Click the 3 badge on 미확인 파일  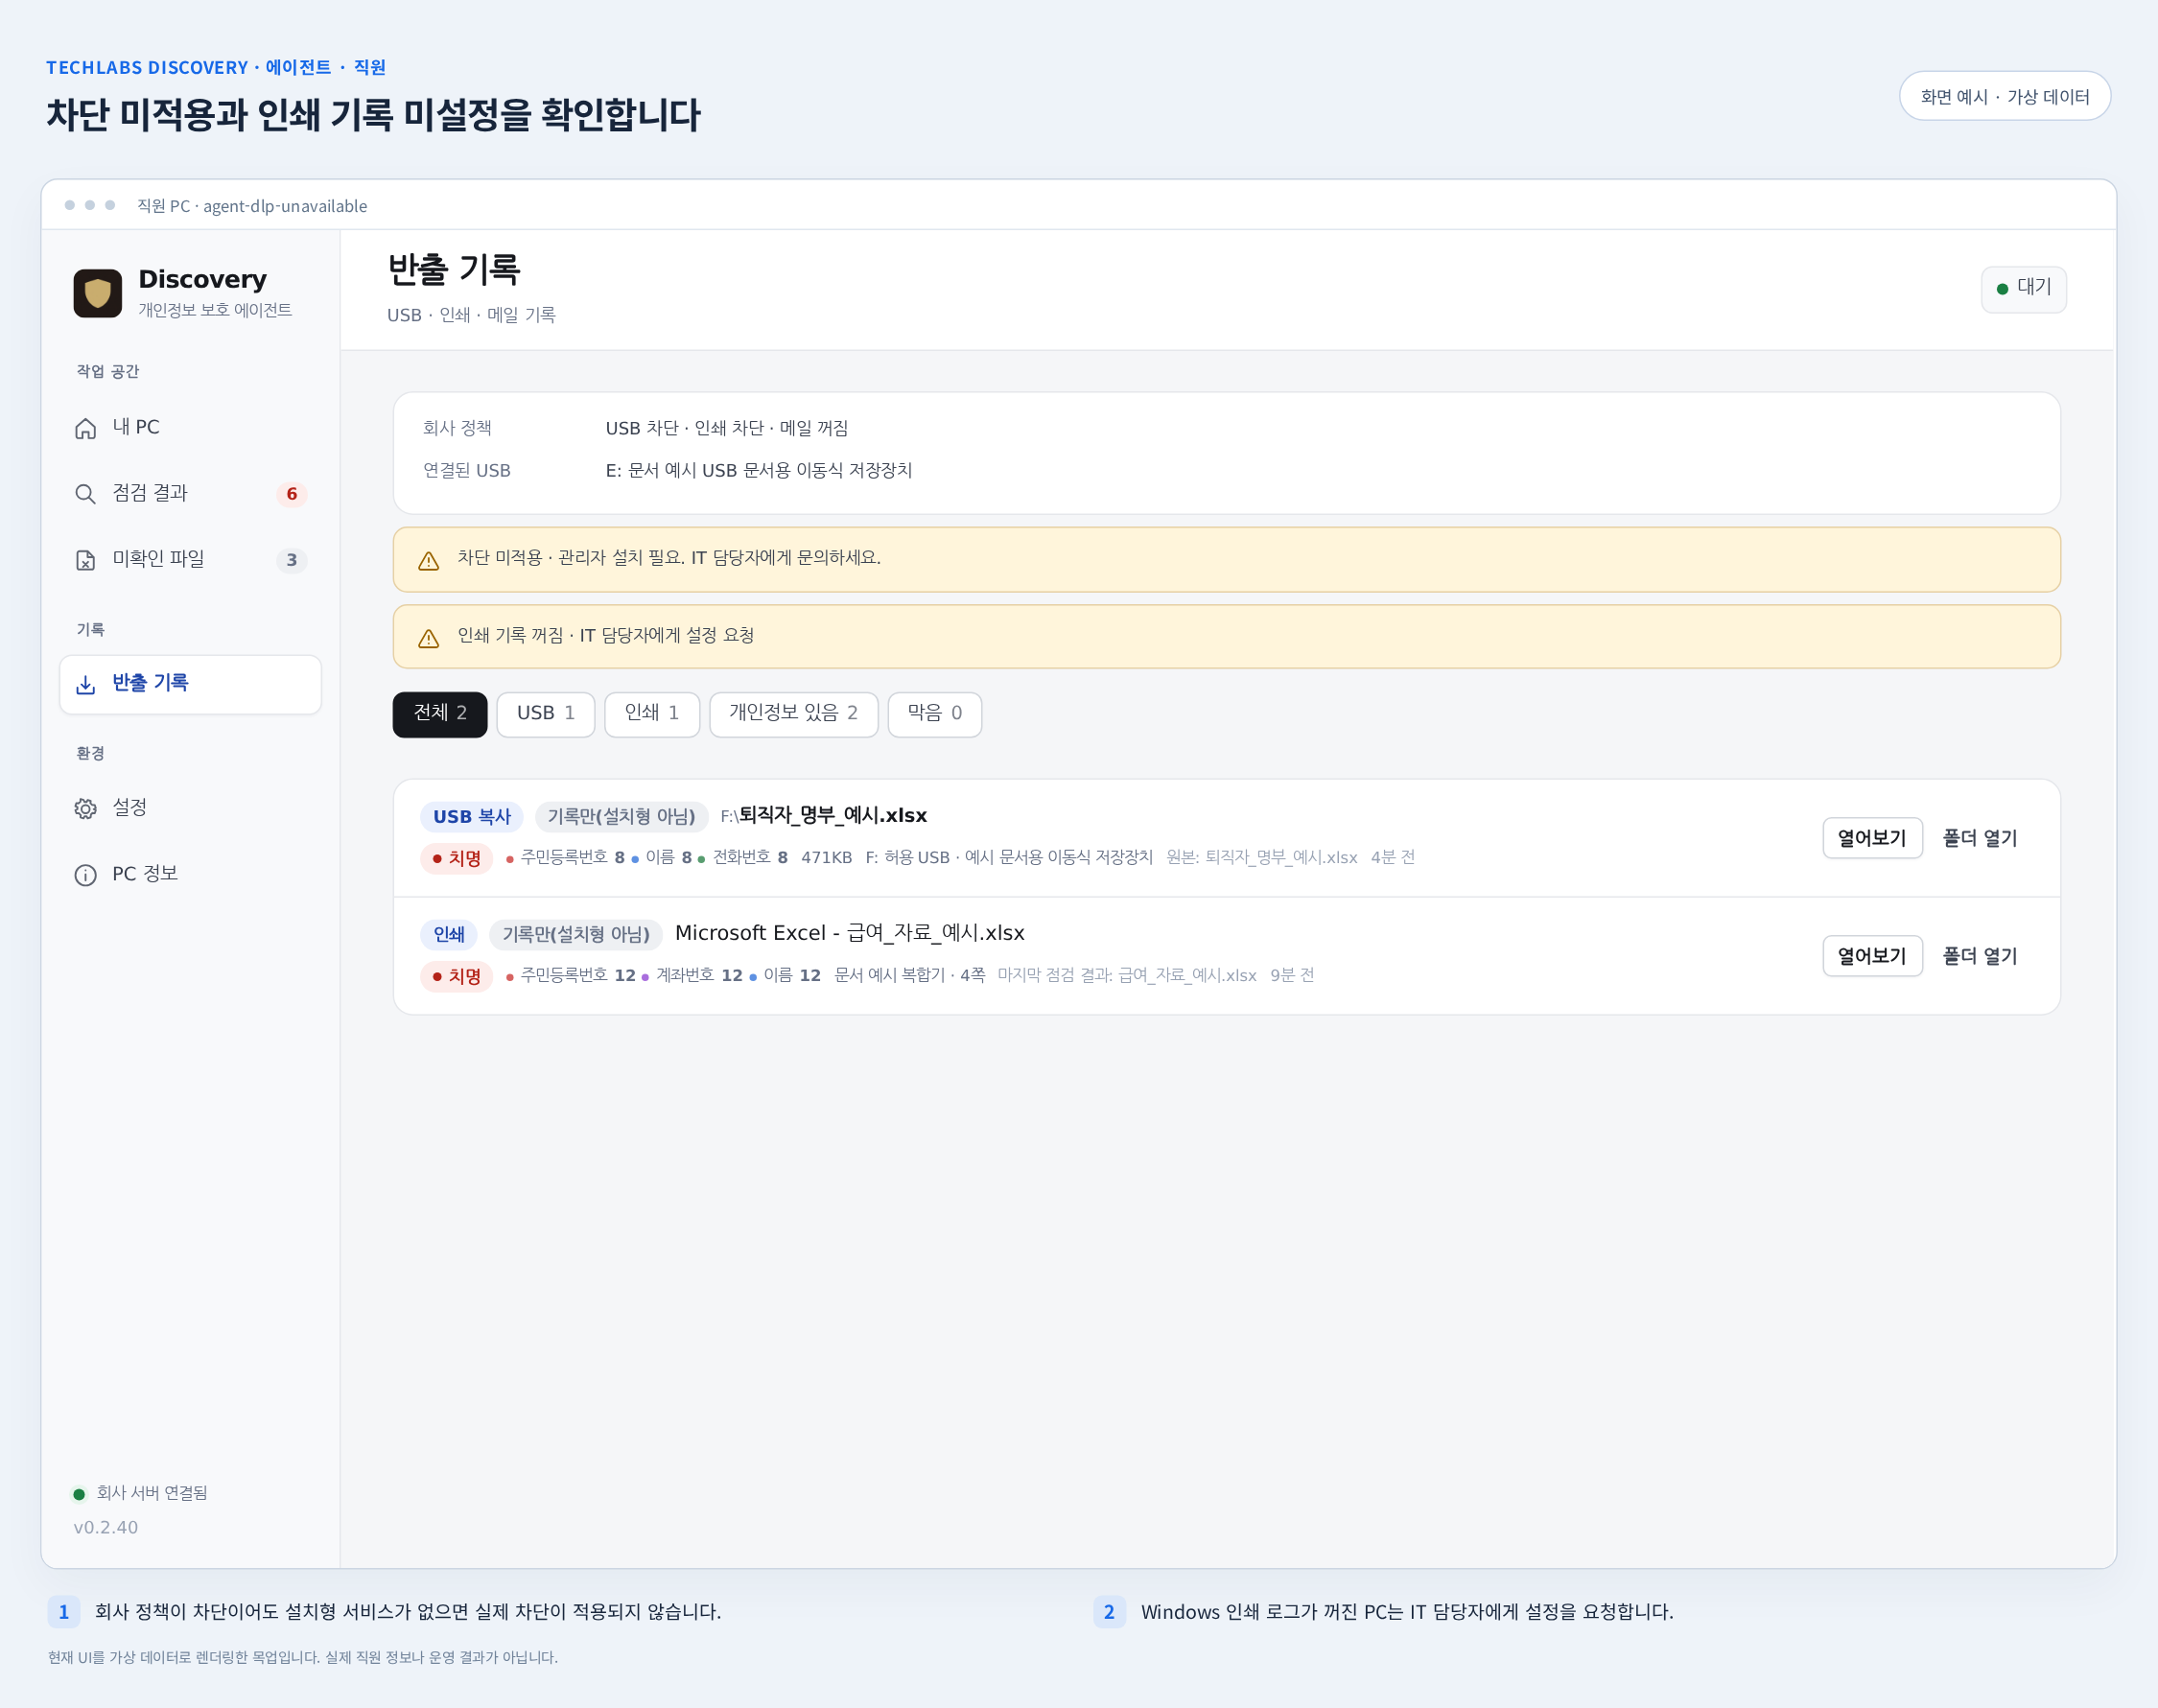point(292,560)
